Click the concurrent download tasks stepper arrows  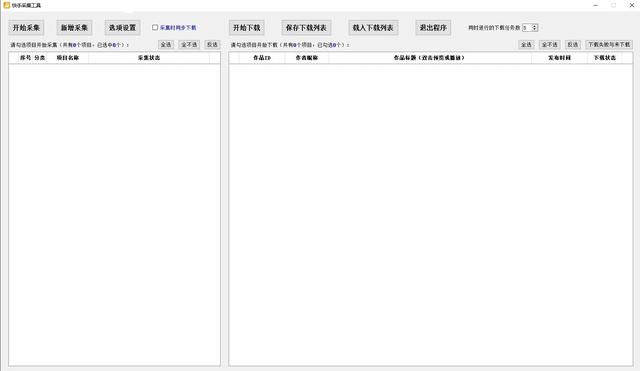click(x=535, y=28)
